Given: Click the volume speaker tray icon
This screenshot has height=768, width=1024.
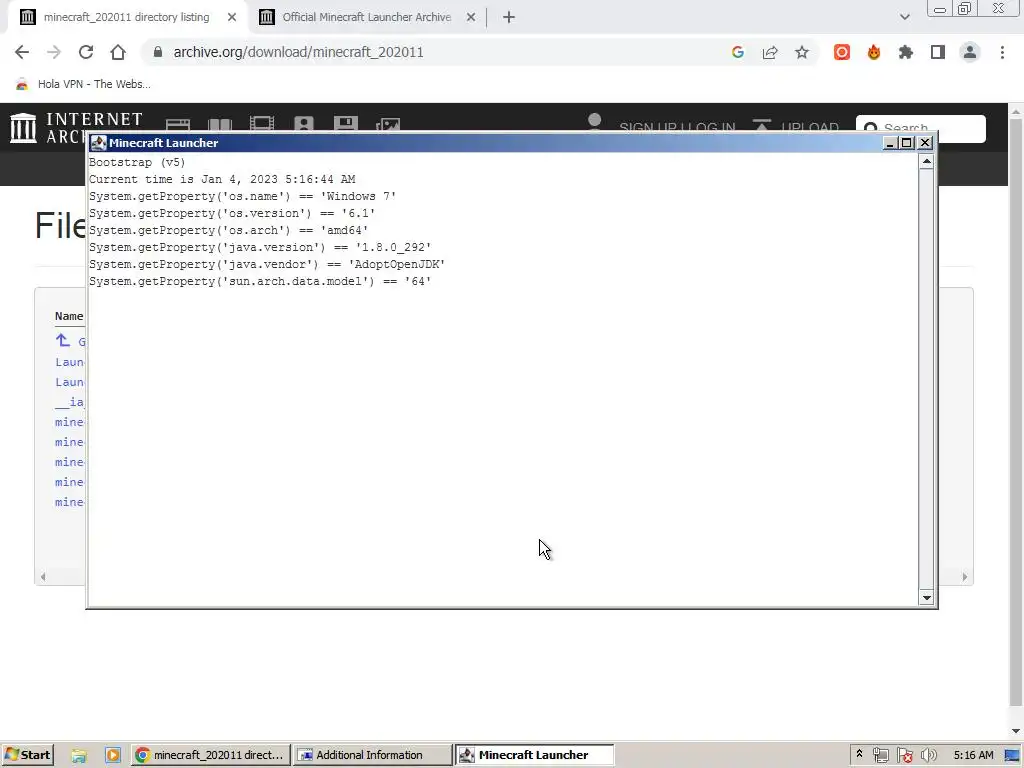Looking at the screenshot, I should pyautogui.click(x=928, y=756).
